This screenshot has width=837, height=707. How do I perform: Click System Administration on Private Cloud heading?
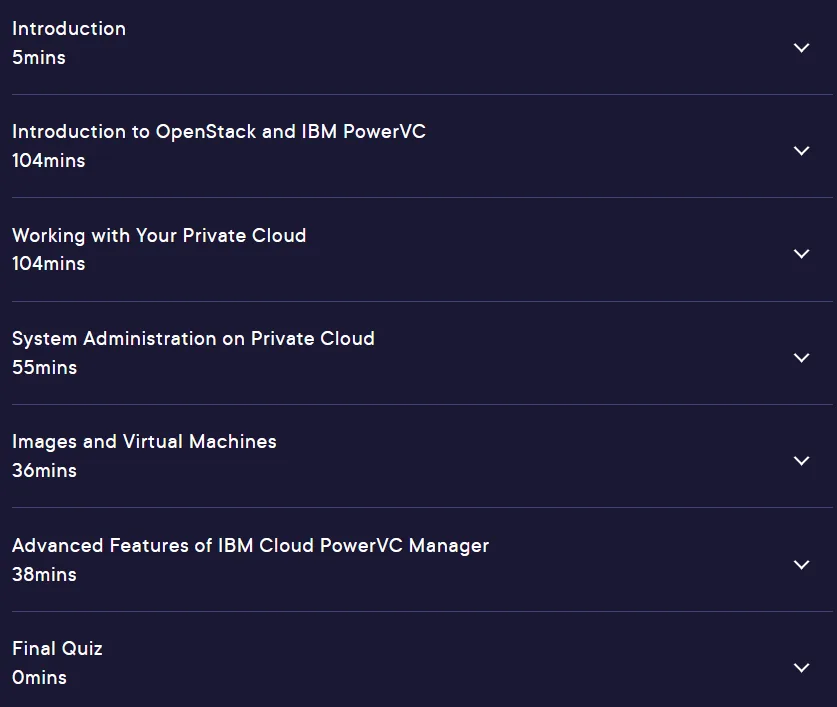tap(193, 339)
